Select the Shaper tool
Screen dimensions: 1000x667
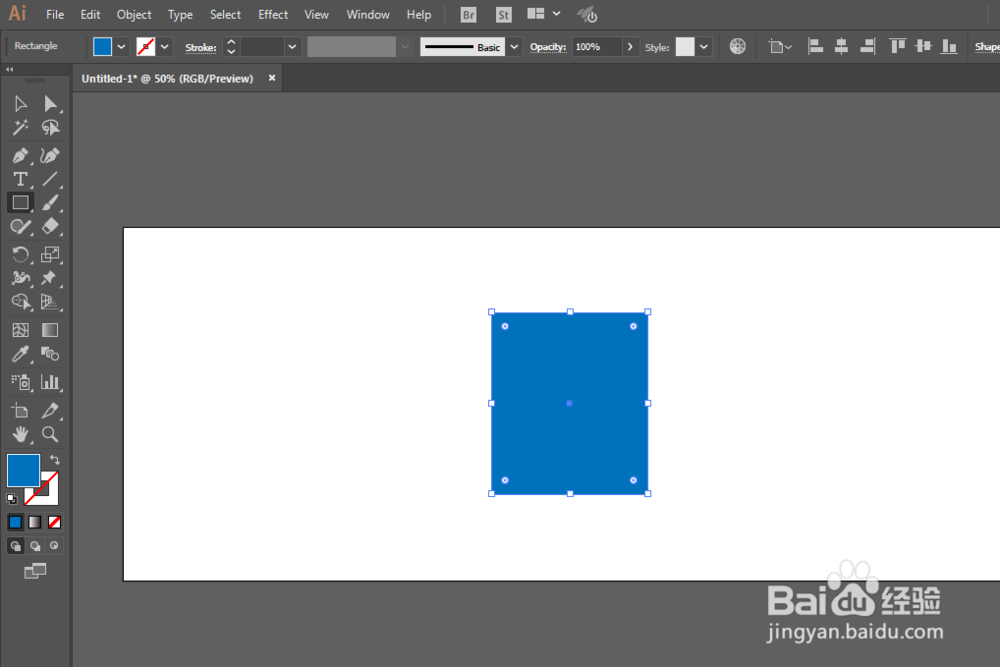[x=20, y=226]
